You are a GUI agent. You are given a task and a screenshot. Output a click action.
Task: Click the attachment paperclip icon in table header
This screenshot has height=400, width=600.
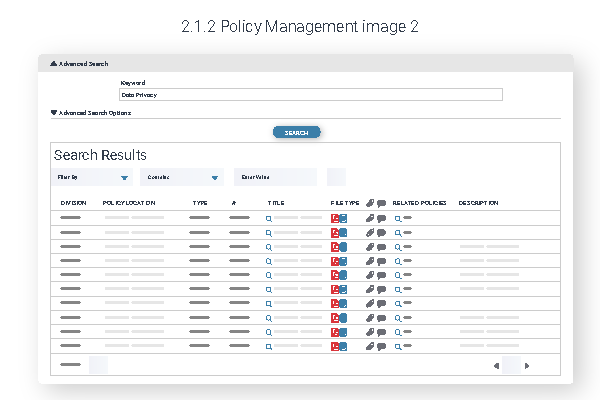370,203
